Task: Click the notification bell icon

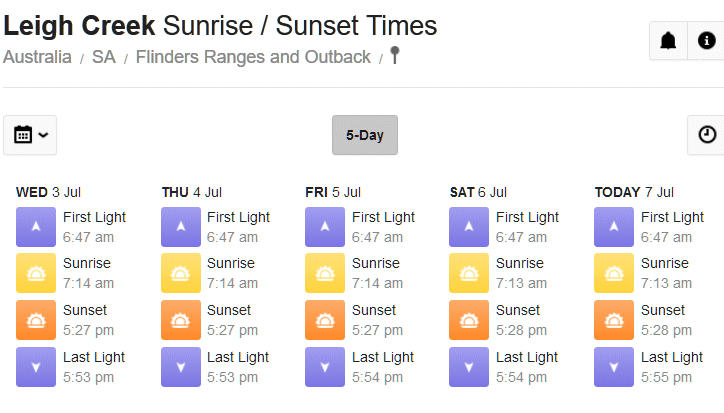Action: pos(668,41)
